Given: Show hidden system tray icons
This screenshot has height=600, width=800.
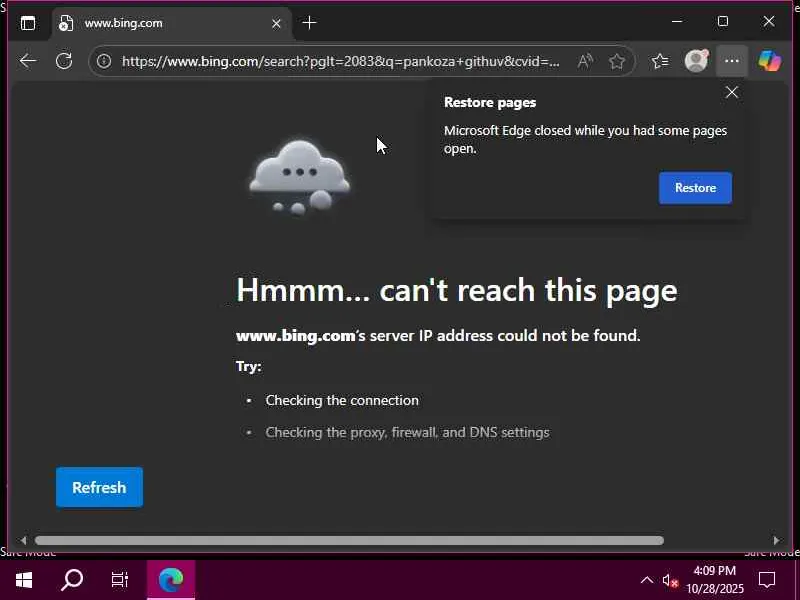Looking at the screenshot, I should point(646,580).
